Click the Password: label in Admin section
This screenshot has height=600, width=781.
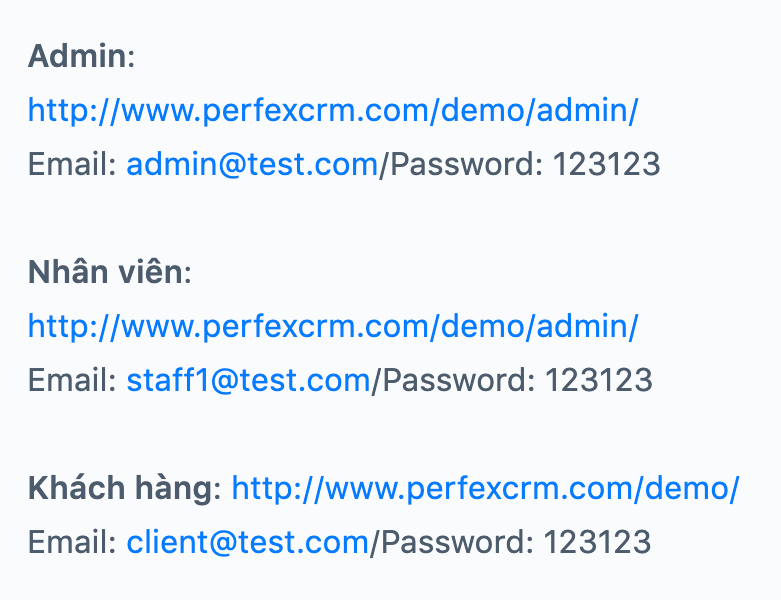[x=466, y=164]
